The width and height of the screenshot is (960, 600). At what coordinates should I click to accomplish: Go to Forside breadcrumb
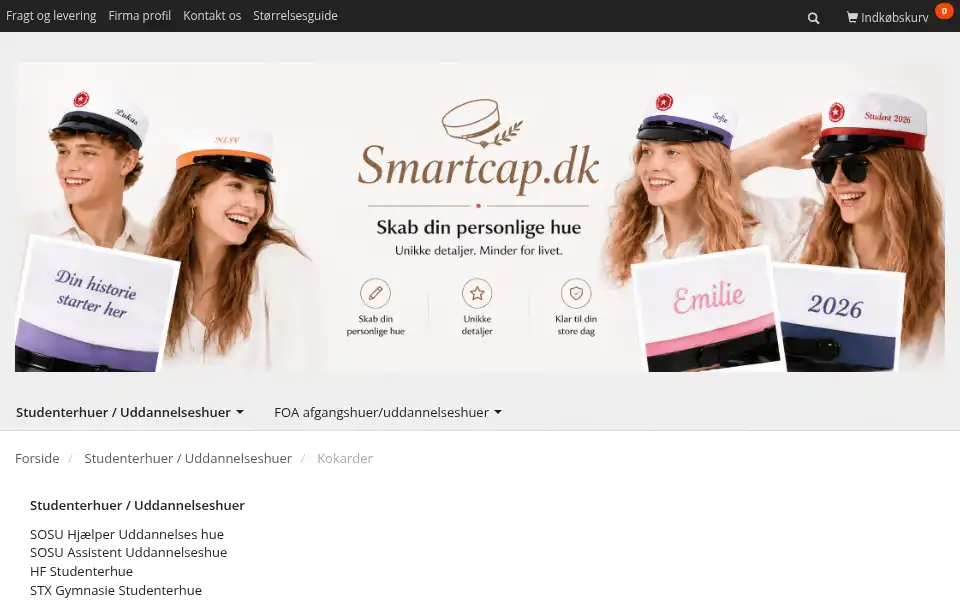click(37, 458)
